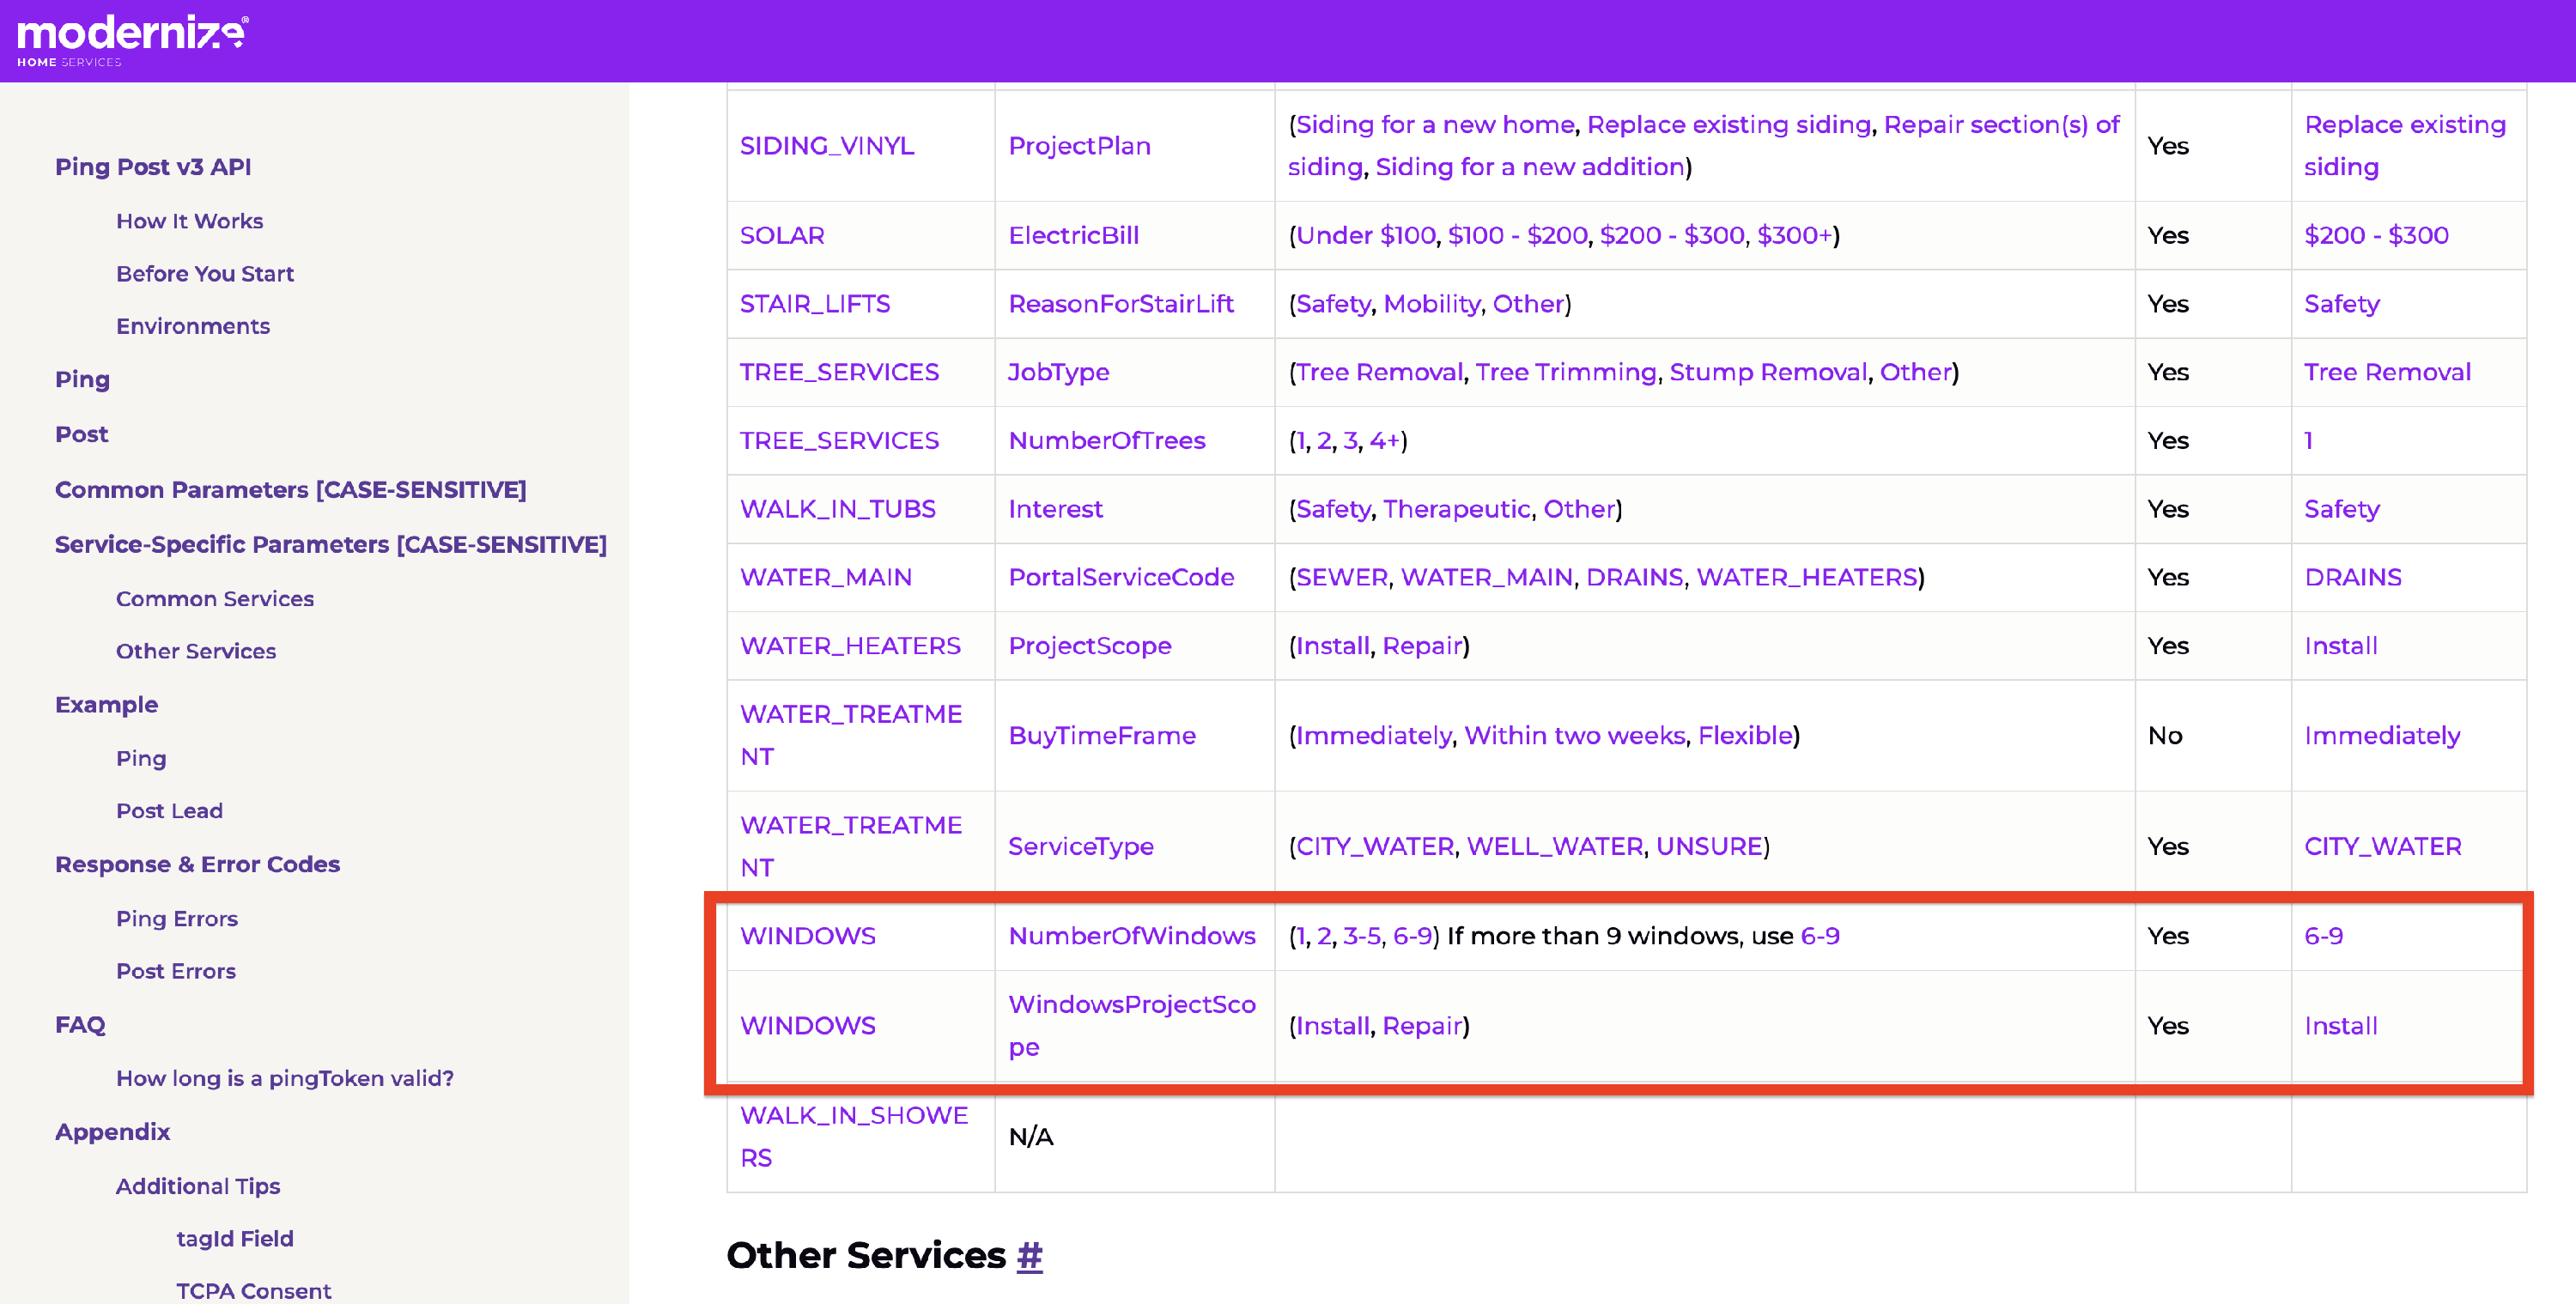The width and height of the screenshot is (2576, 1304).
Task: Click Post Lead under Example section
Action: [x=169, y=811]
